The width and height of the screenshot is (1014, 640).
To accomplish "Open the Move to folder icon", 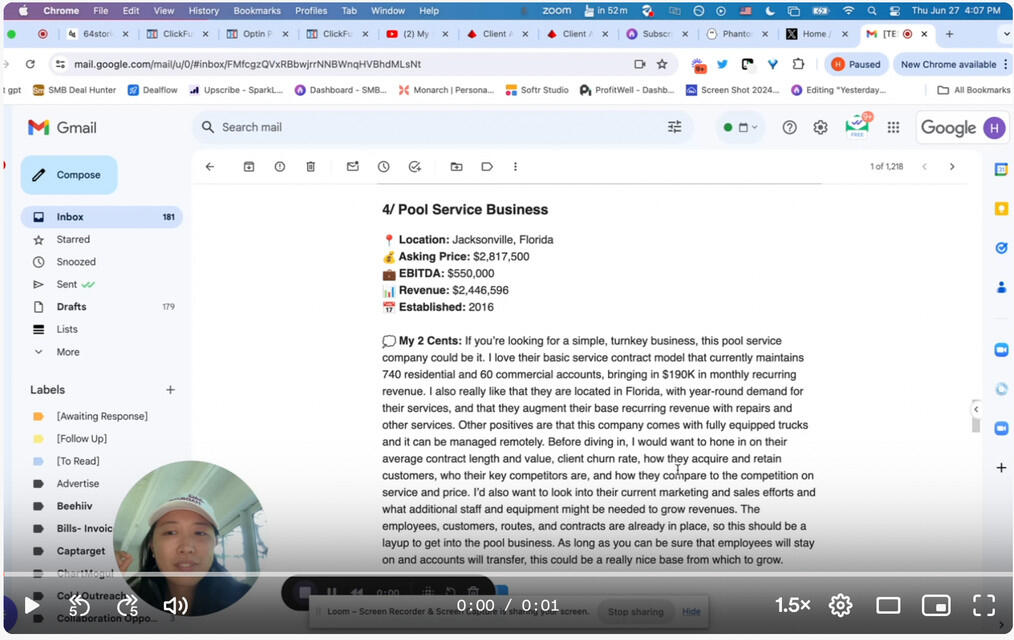I will coord(457,167).
